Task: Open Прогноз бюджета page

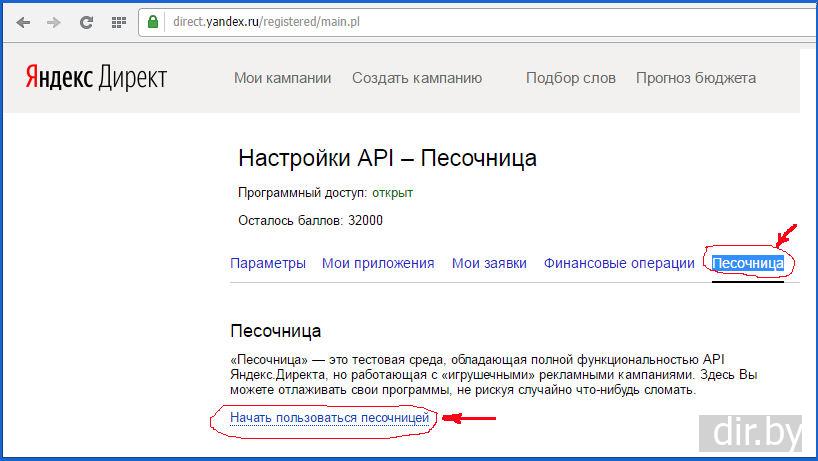Action: point(696,78)
